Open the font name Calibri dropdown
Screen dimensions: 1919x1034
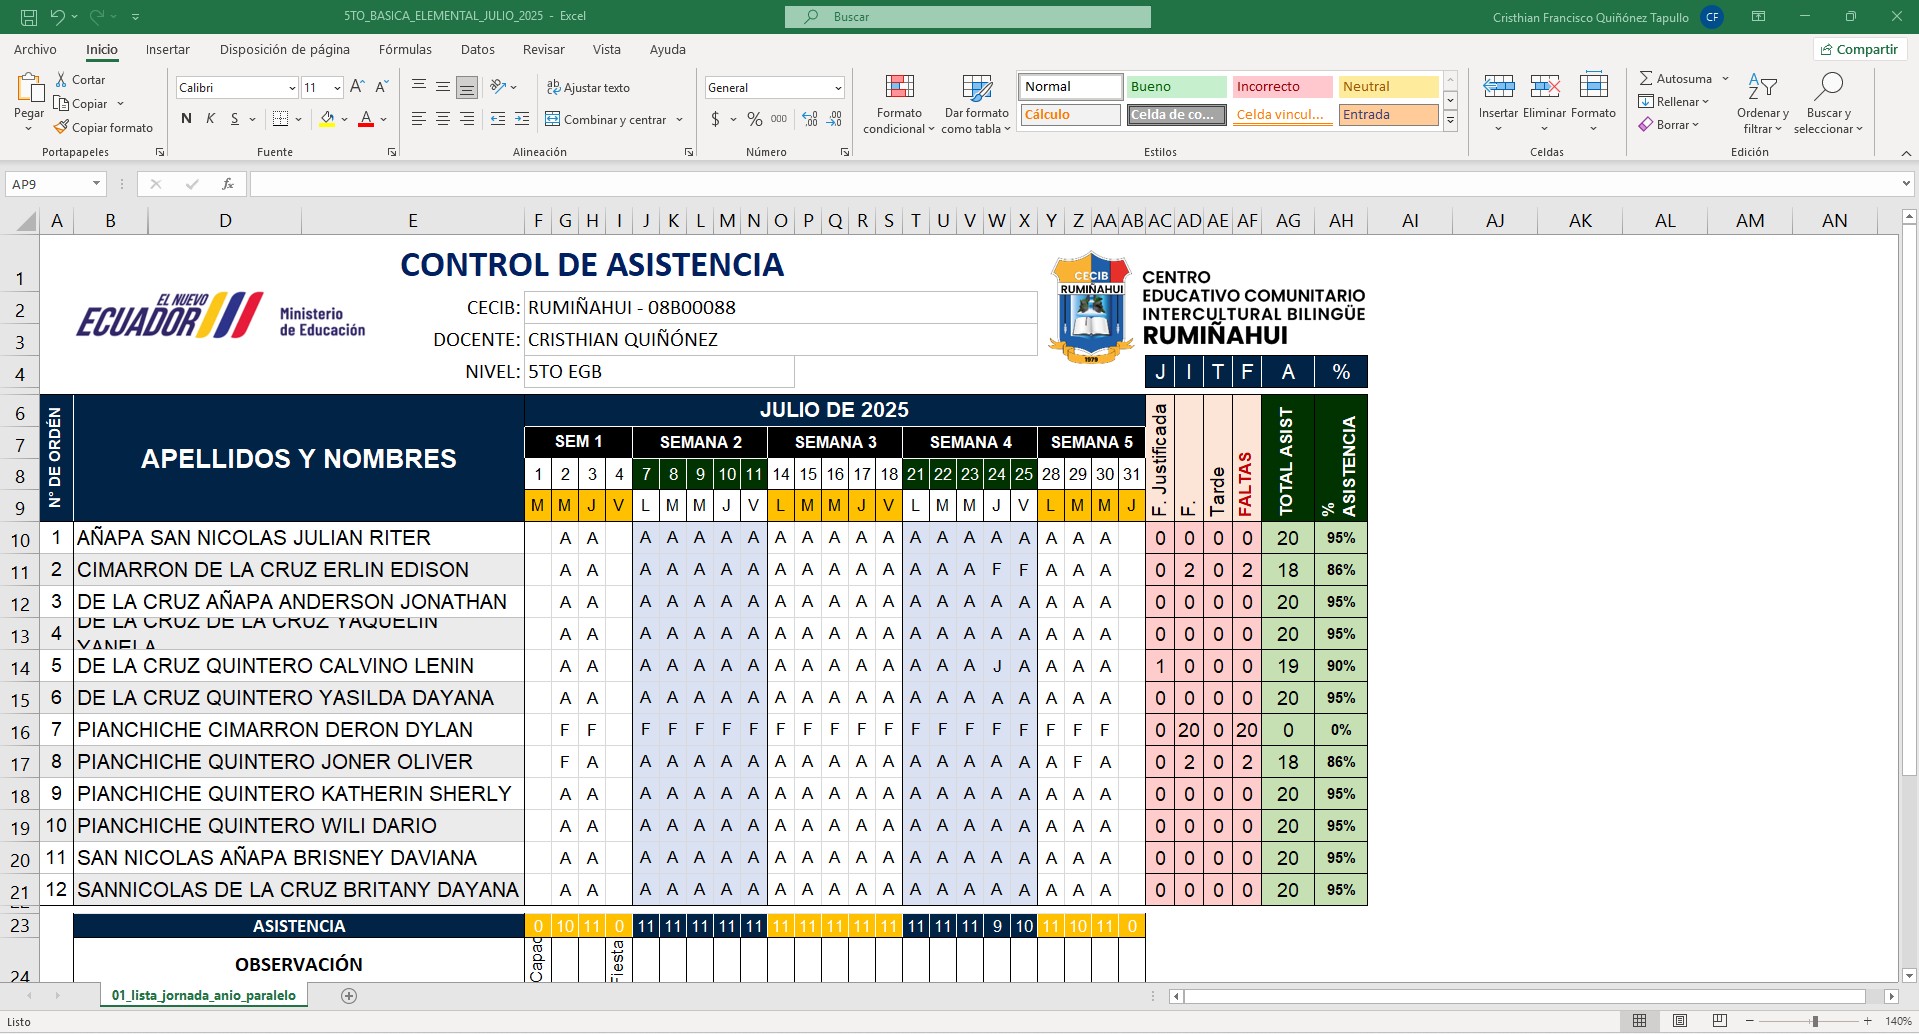292,88
